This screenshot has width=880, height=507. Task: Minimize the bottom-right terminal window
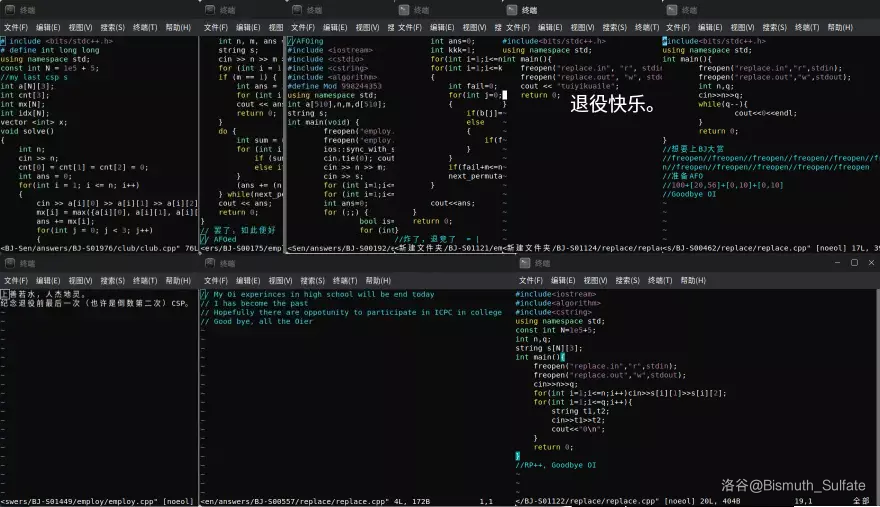838,263
